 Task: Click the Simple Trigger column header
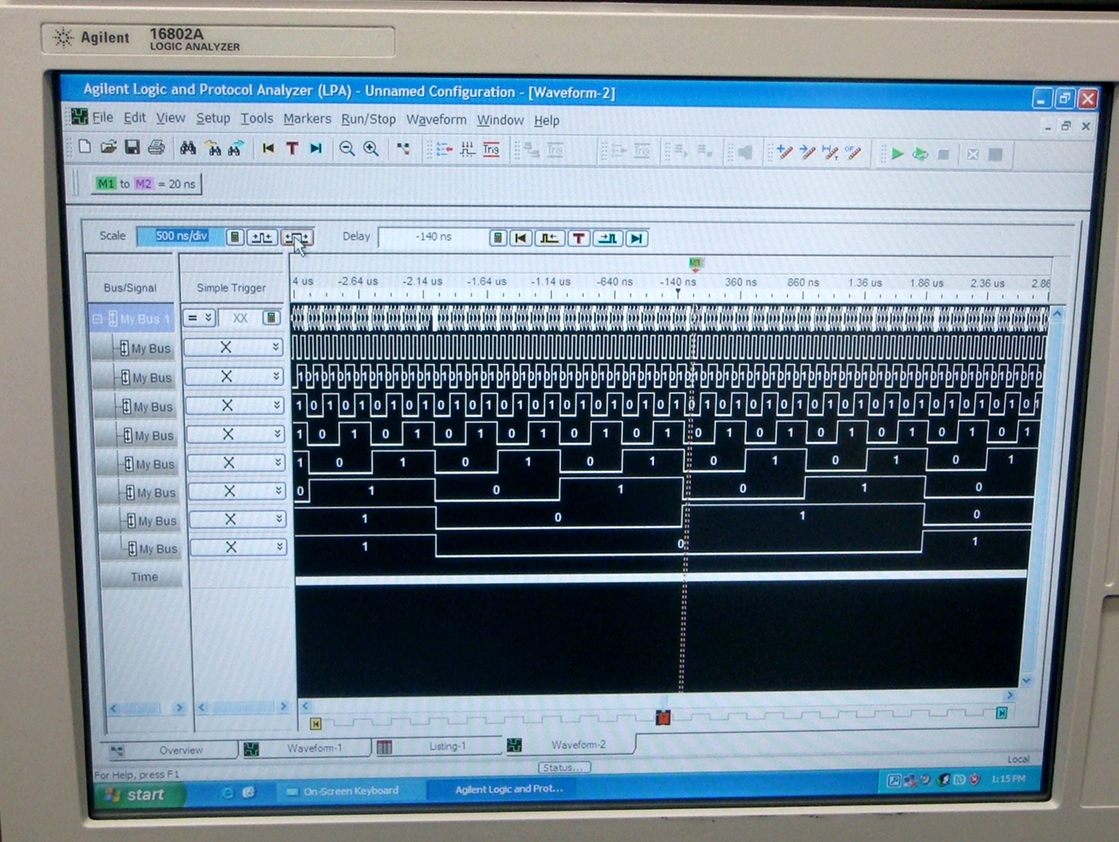(x=231, y=288)
